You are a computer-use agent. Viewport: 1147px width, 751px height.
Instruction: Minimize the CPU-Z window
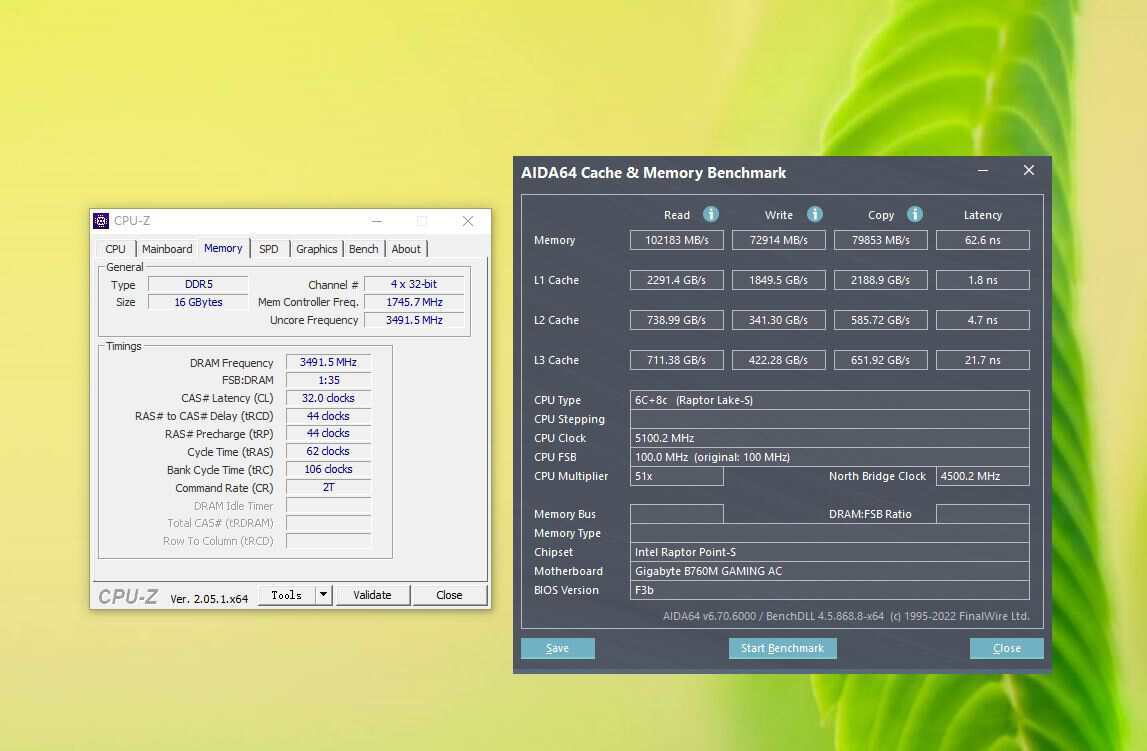(x=376, y=221)
